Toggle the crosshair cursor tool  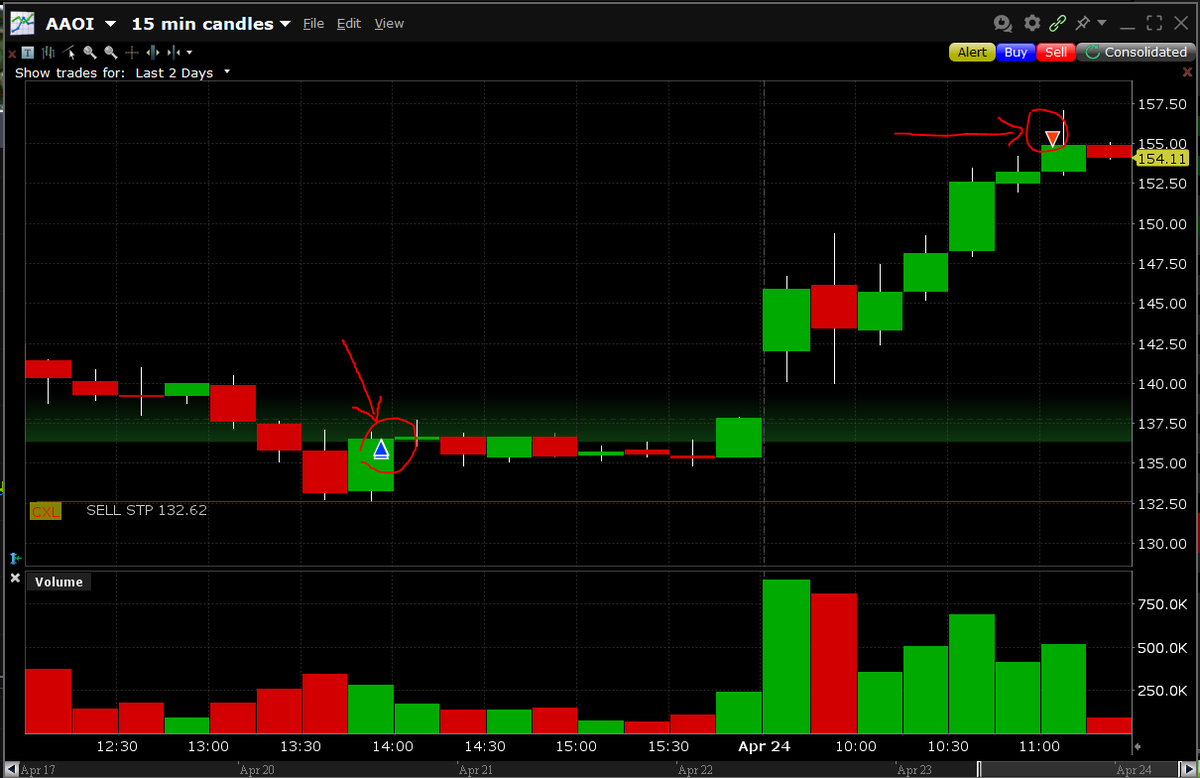pyautogui.click(x=132, y=52)
